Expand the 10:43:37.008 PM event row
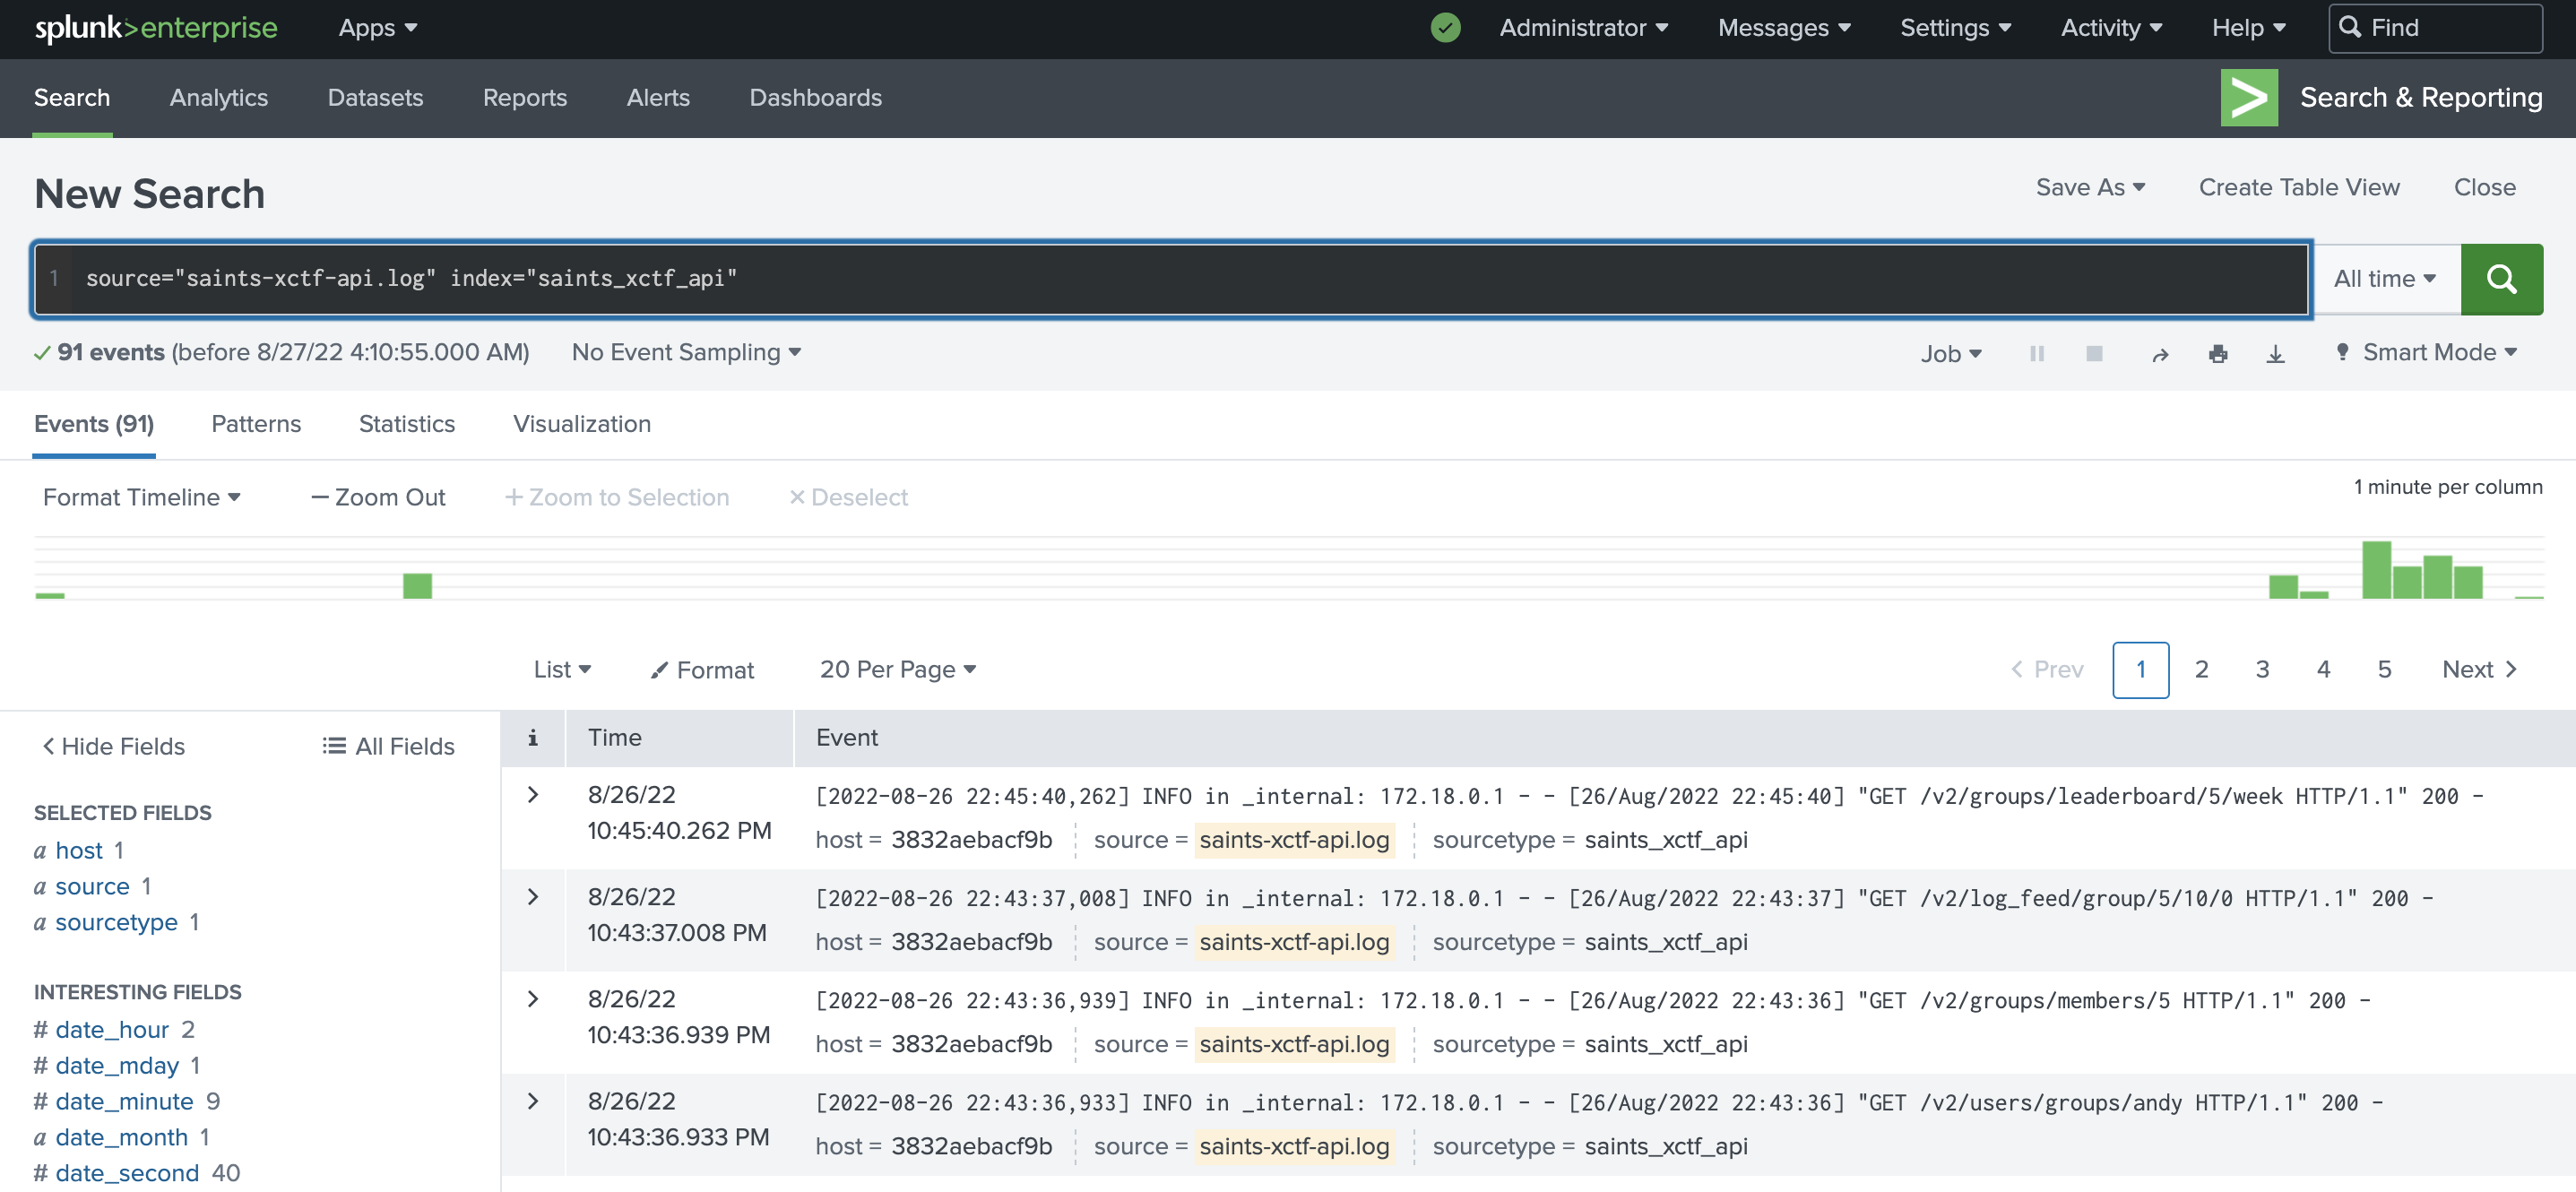Viewport: 2576px width, 1192px height. point(533,897)
